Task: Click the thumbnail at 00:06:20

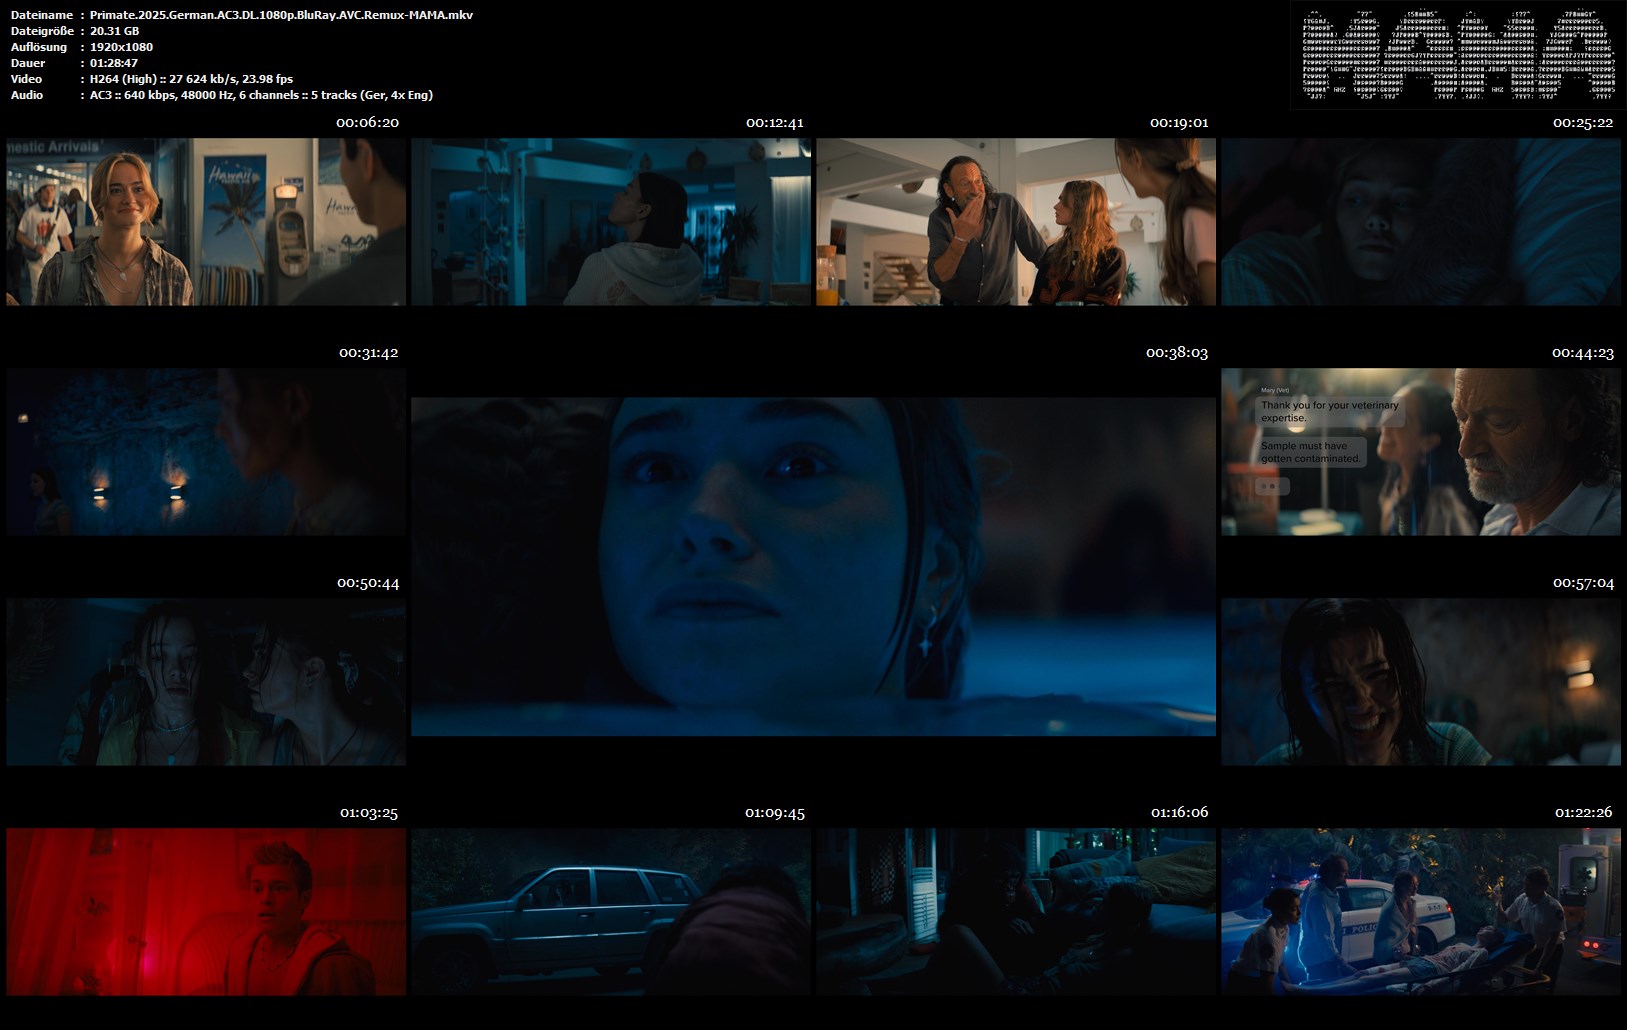Action: (206, 222)
